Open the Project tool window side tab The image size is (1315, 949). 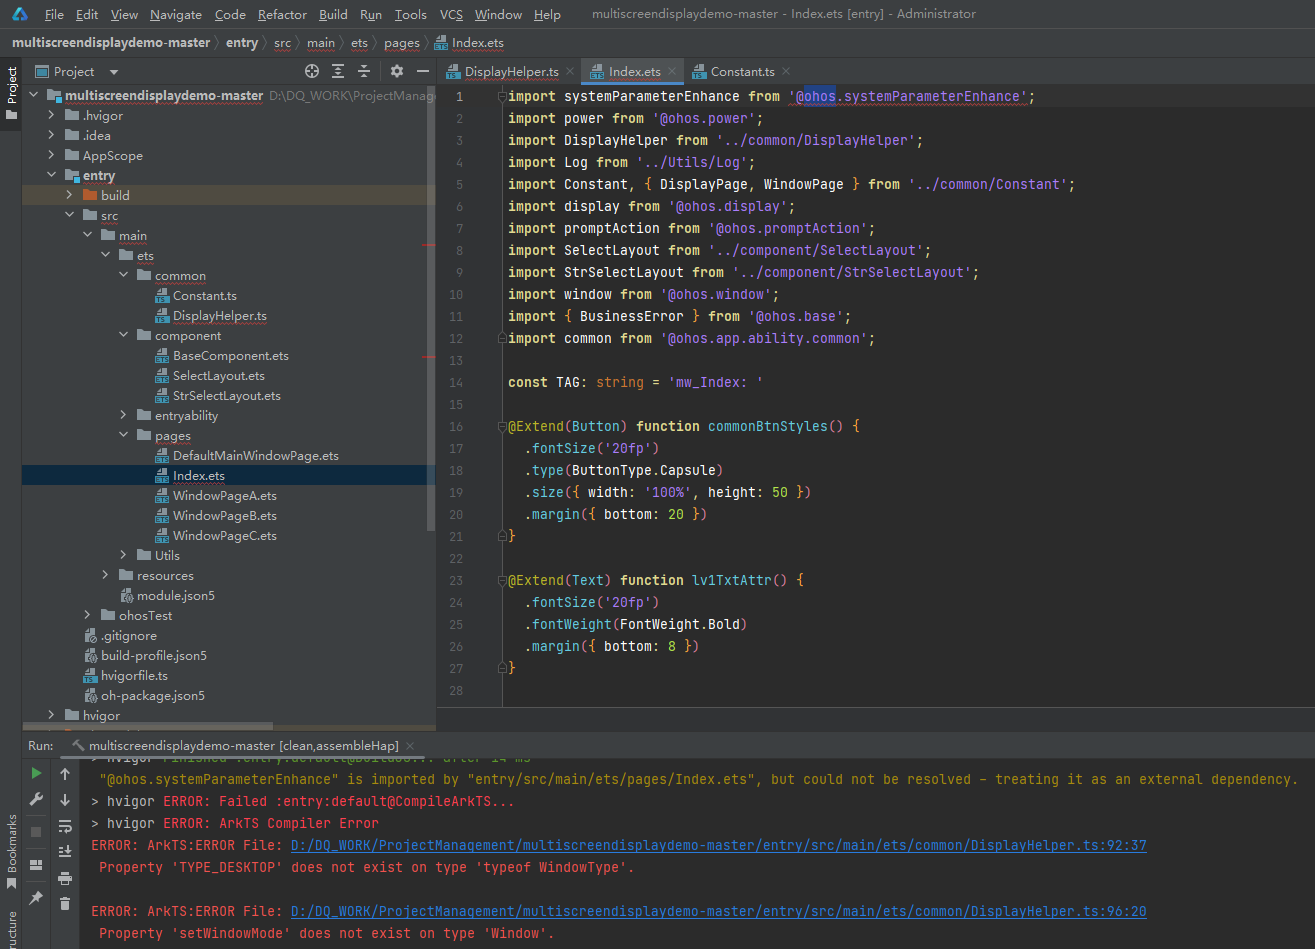point(11,93)
